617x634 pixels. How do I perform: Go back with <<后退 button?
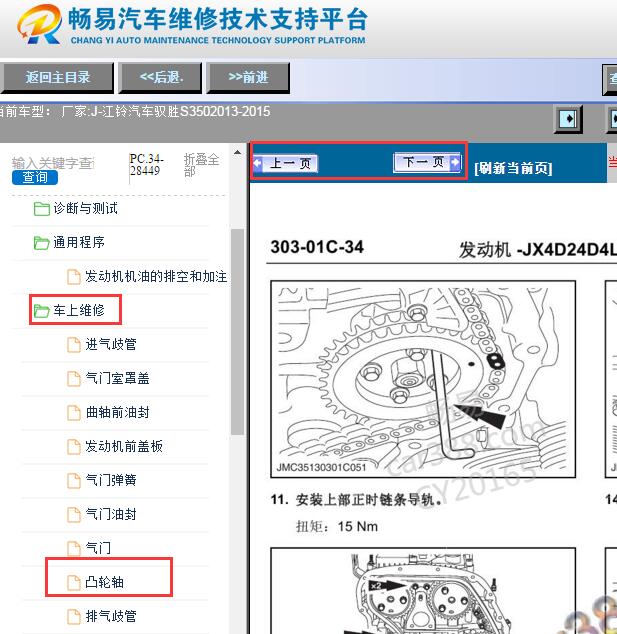161,78
